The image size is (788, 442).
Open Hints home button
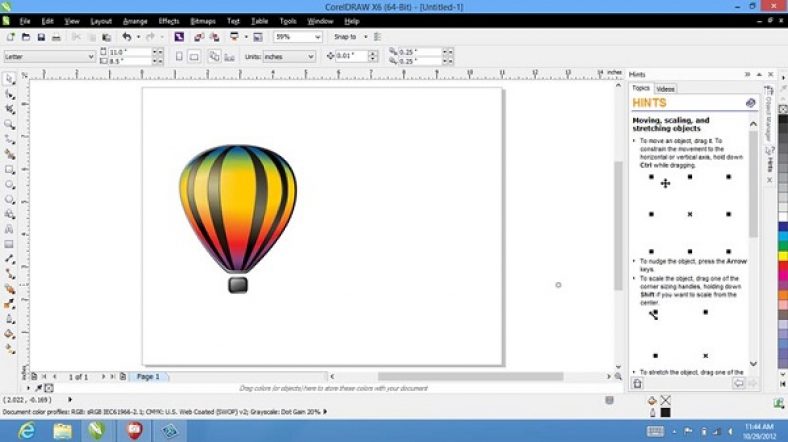(x=638, y=384)
